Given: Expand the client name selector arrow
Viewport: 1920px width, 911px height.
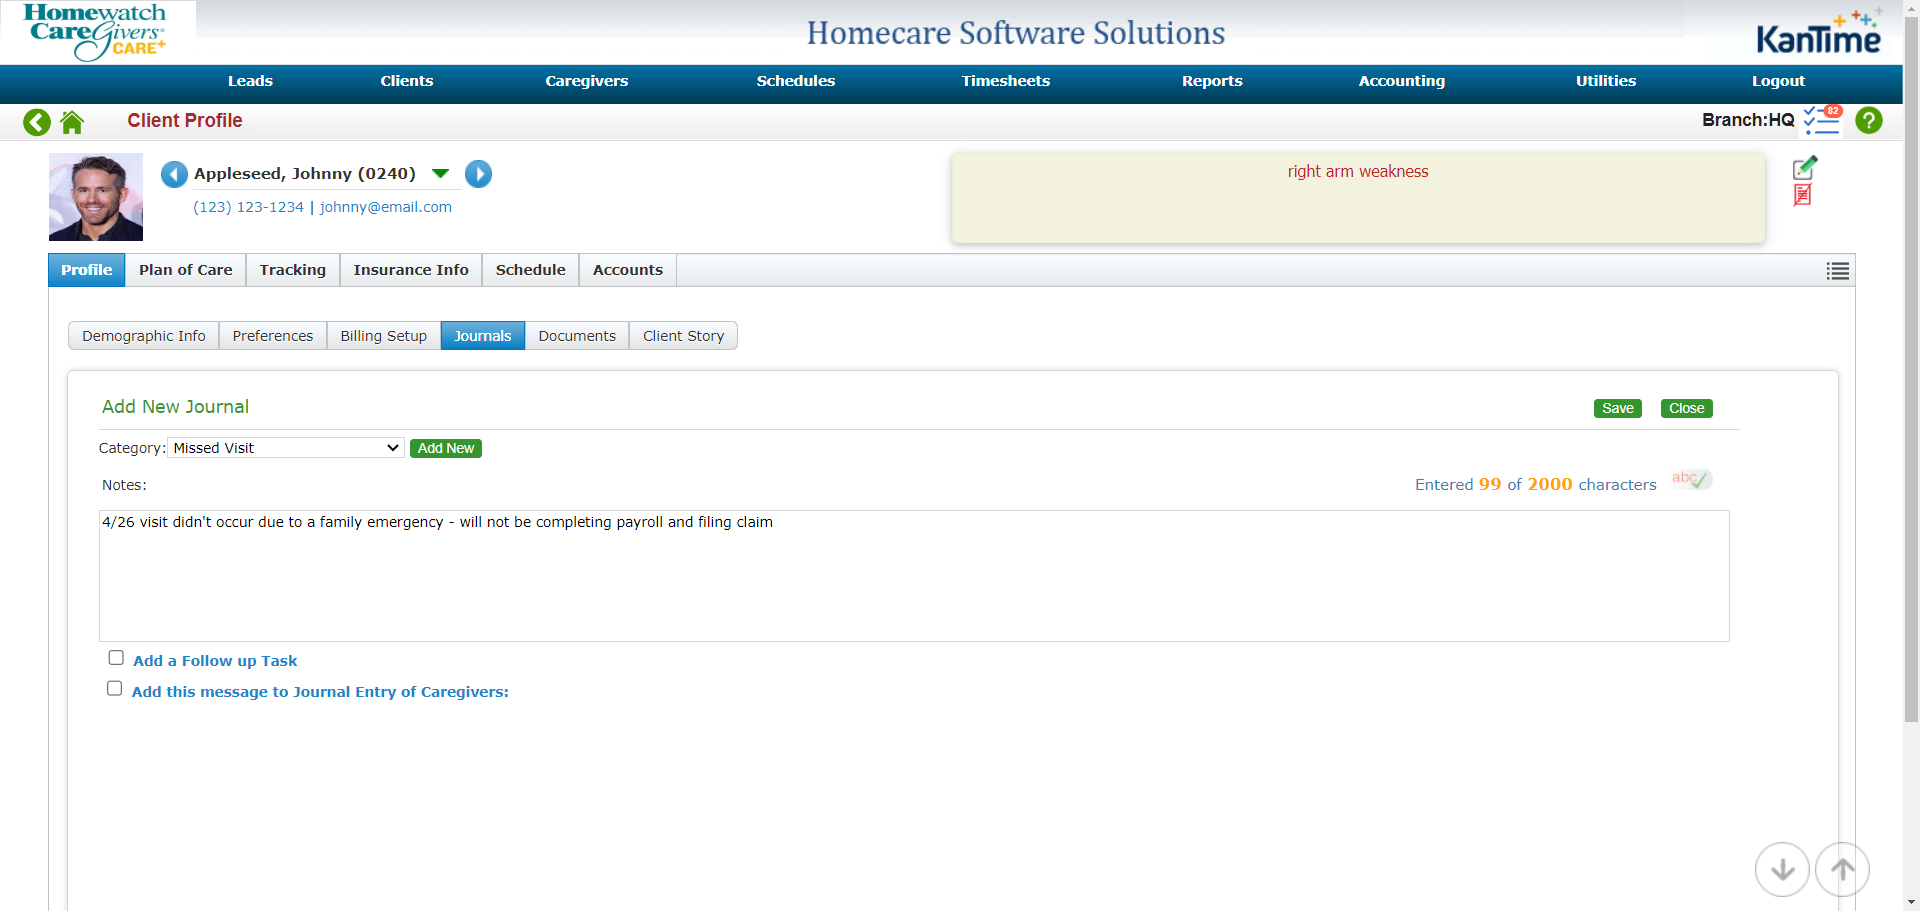Looking at the screenshot, I should point(440,174).
